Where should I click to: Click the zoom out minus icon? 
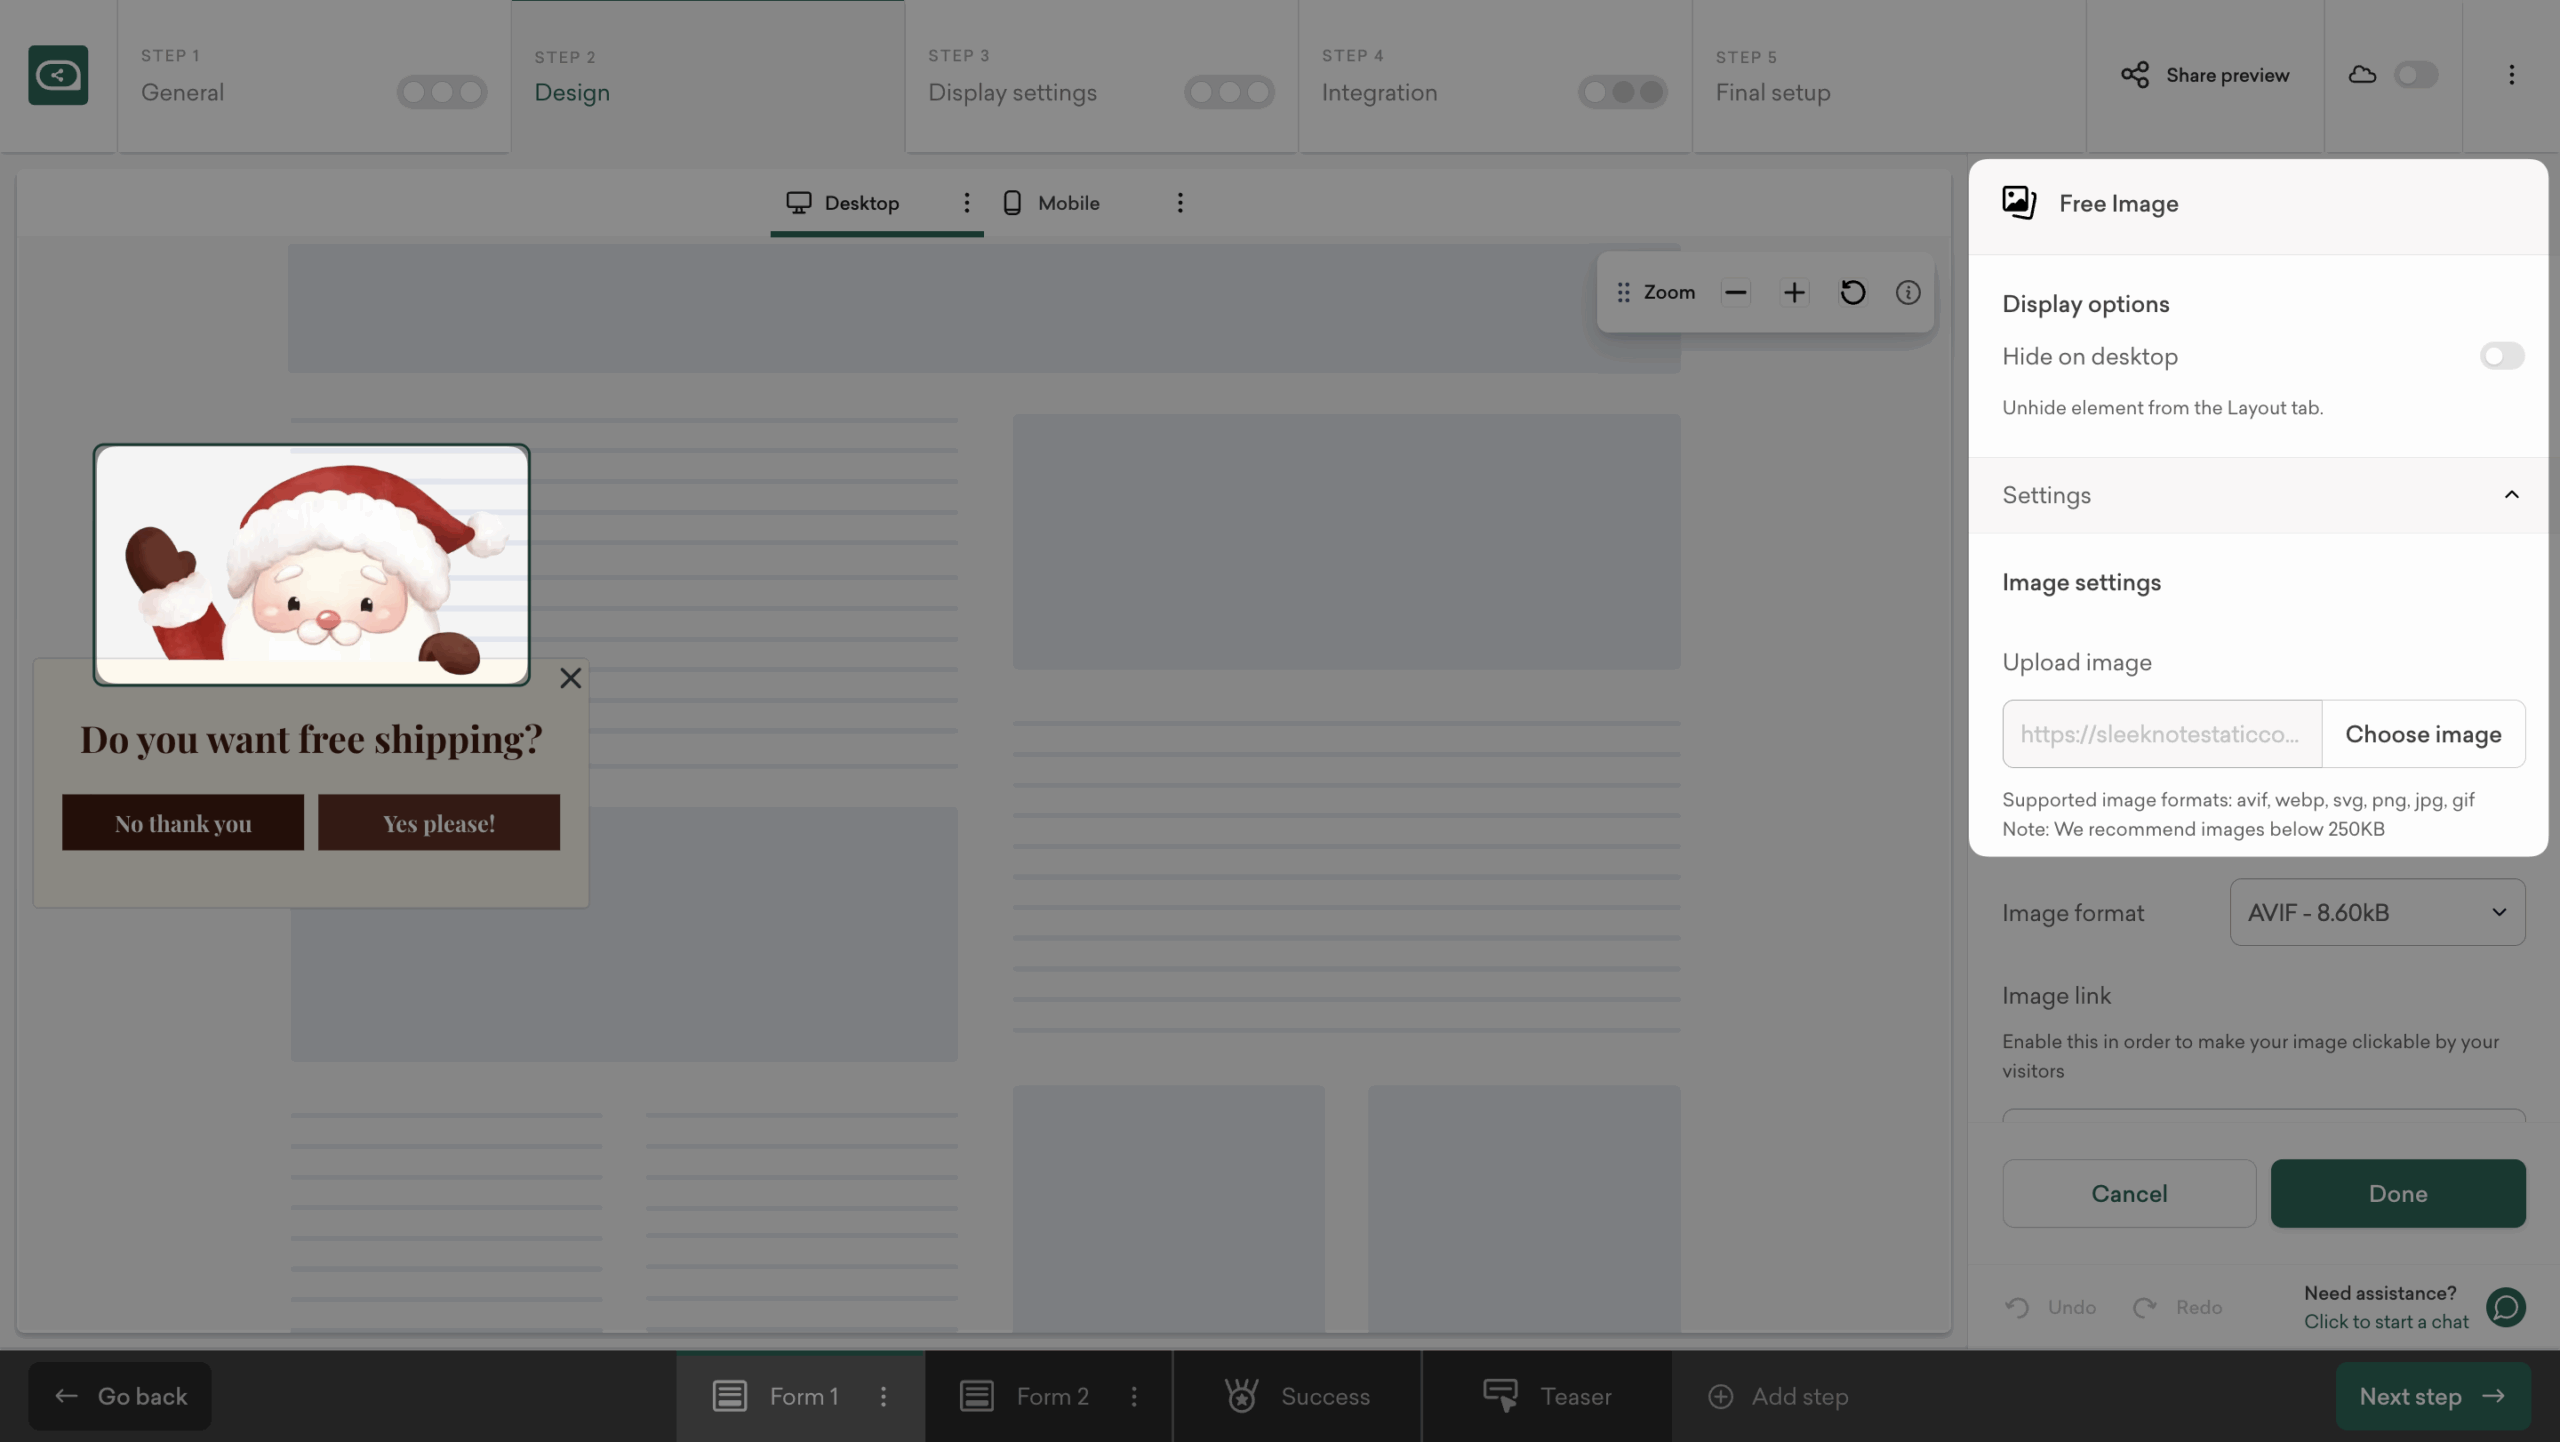1735,292
